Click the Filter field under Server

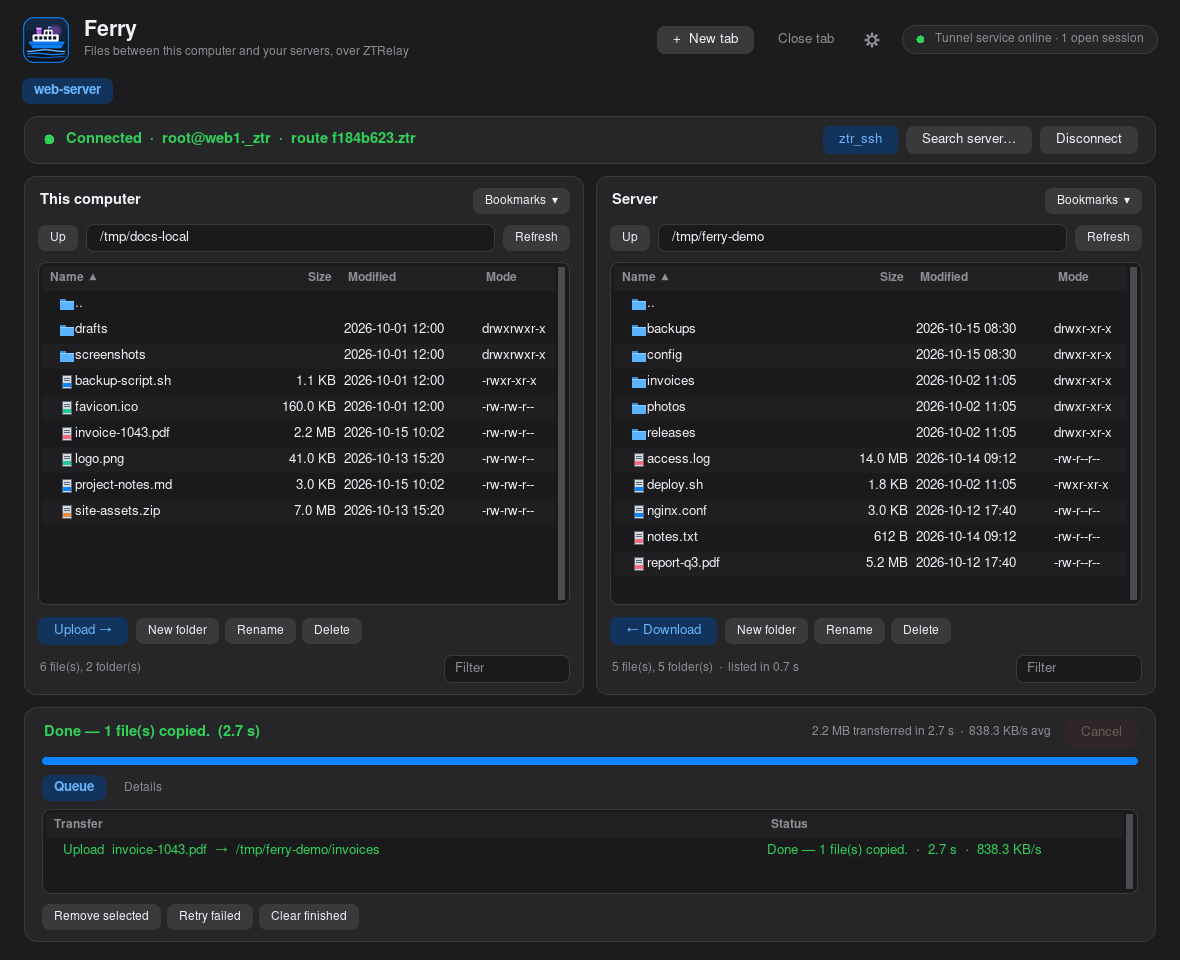1078,668
